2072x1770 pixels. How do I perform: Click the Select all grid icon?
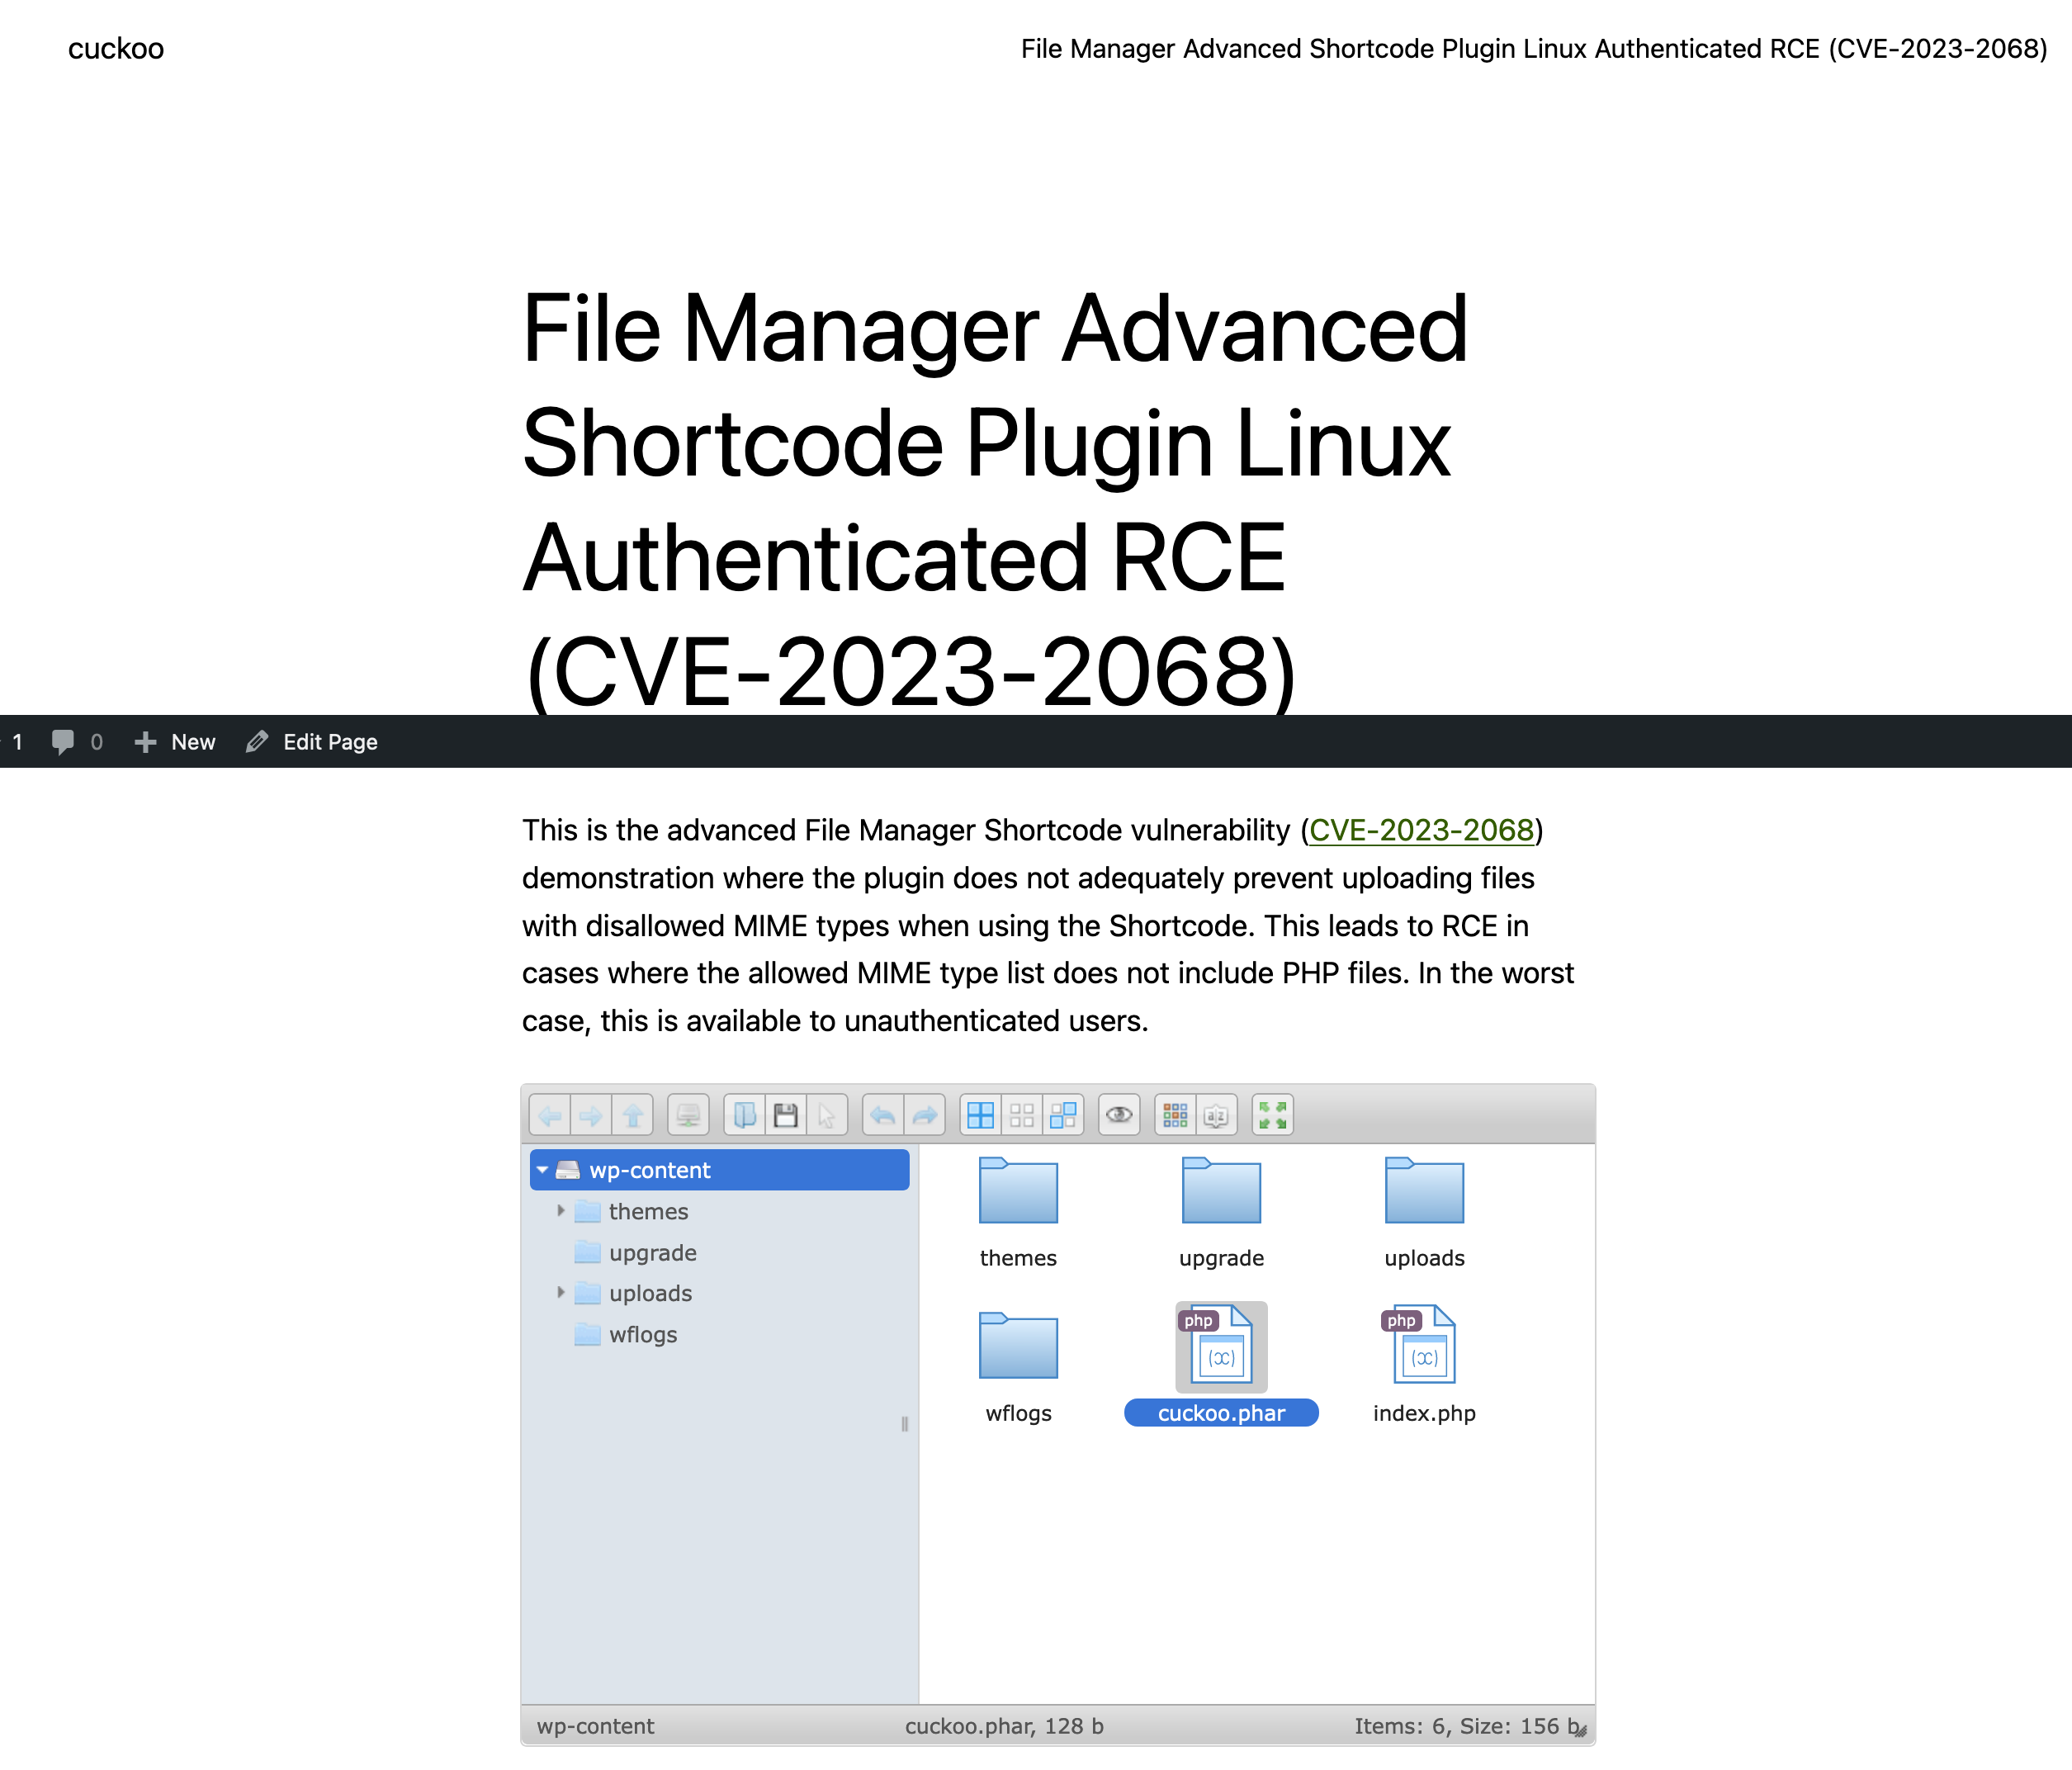981,1115
